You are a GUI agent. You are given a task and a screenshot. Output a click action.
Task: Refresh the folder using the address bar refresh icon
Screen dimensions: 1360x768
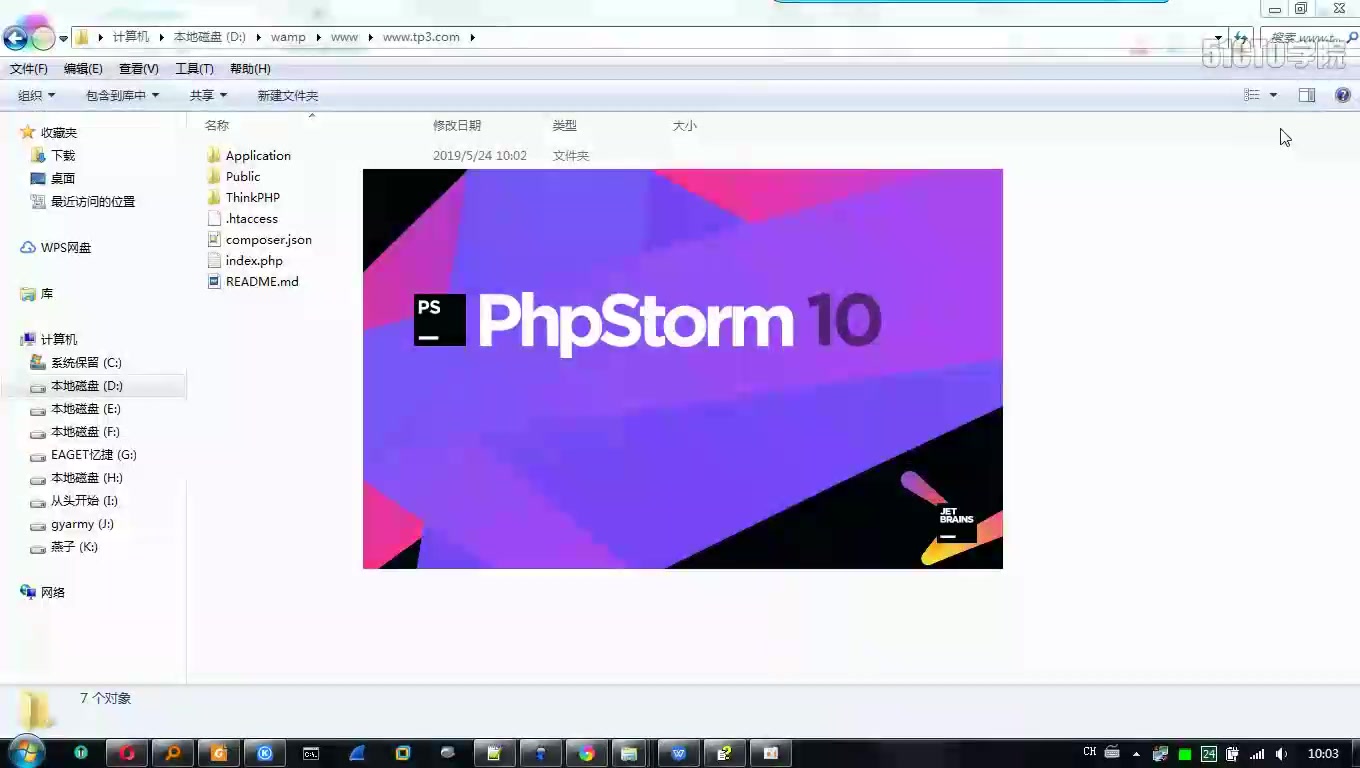click(1241, 38)
